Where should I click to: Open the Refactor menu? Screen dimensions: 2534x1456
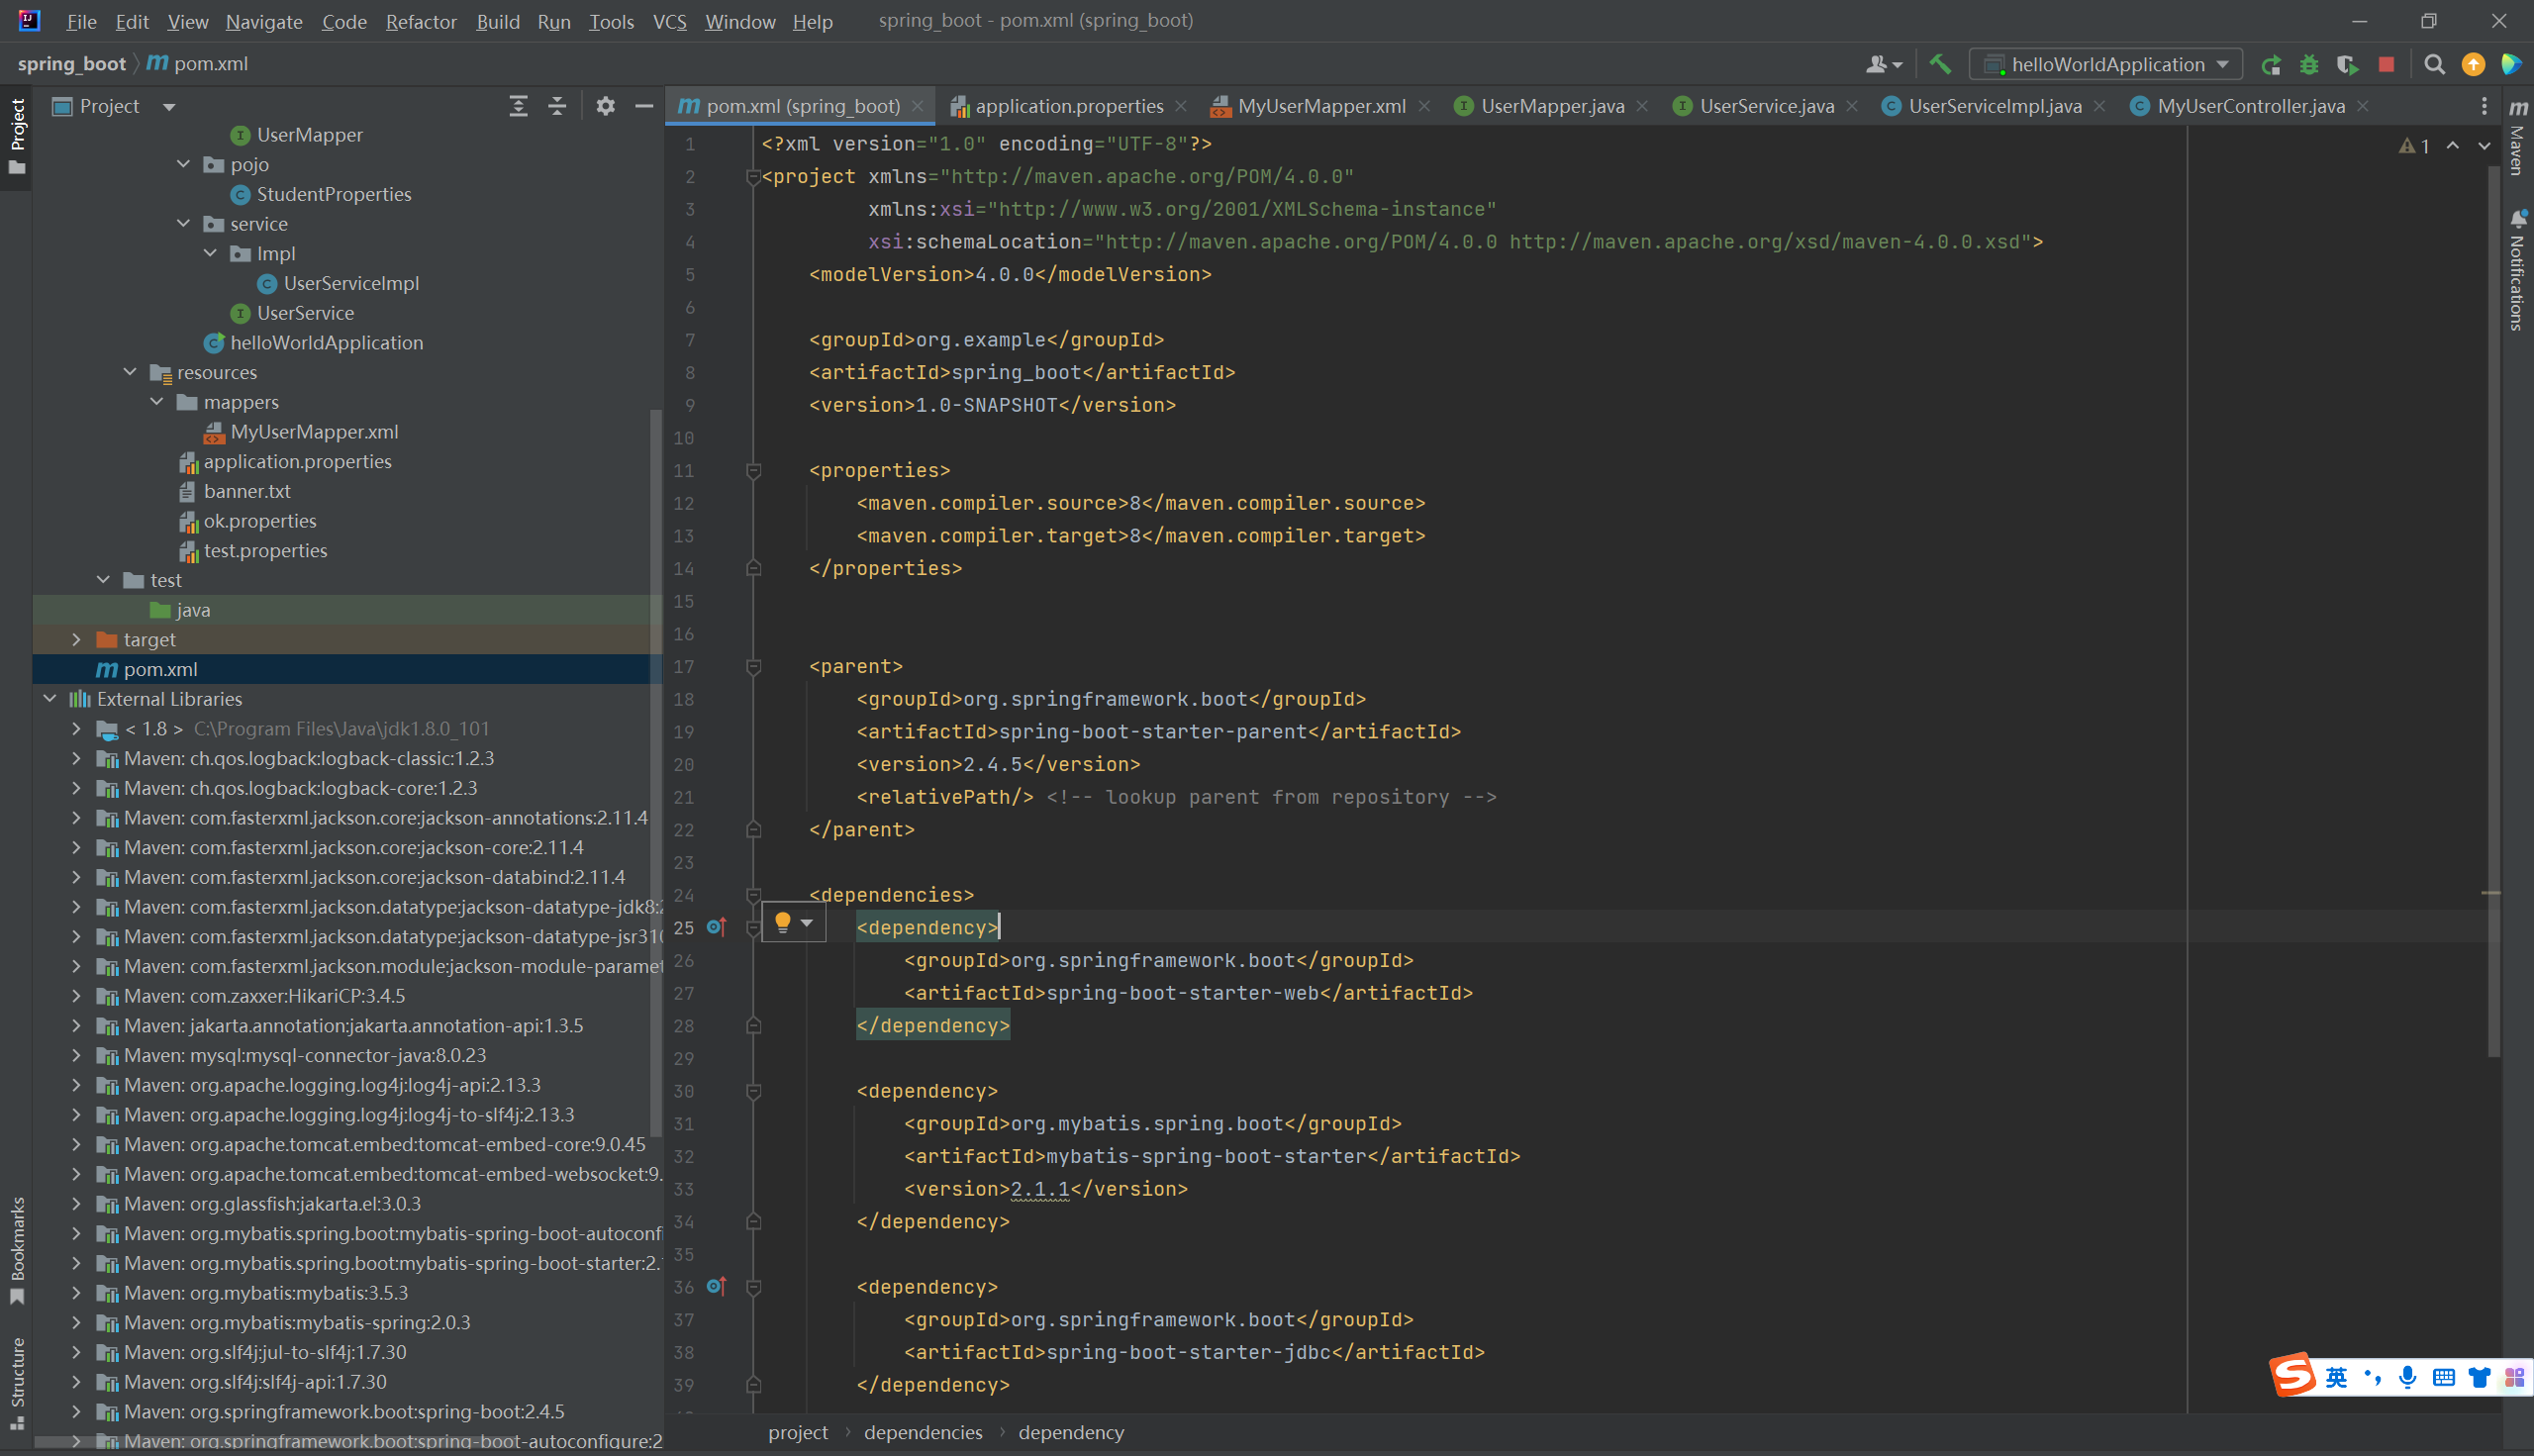[421, 21]
